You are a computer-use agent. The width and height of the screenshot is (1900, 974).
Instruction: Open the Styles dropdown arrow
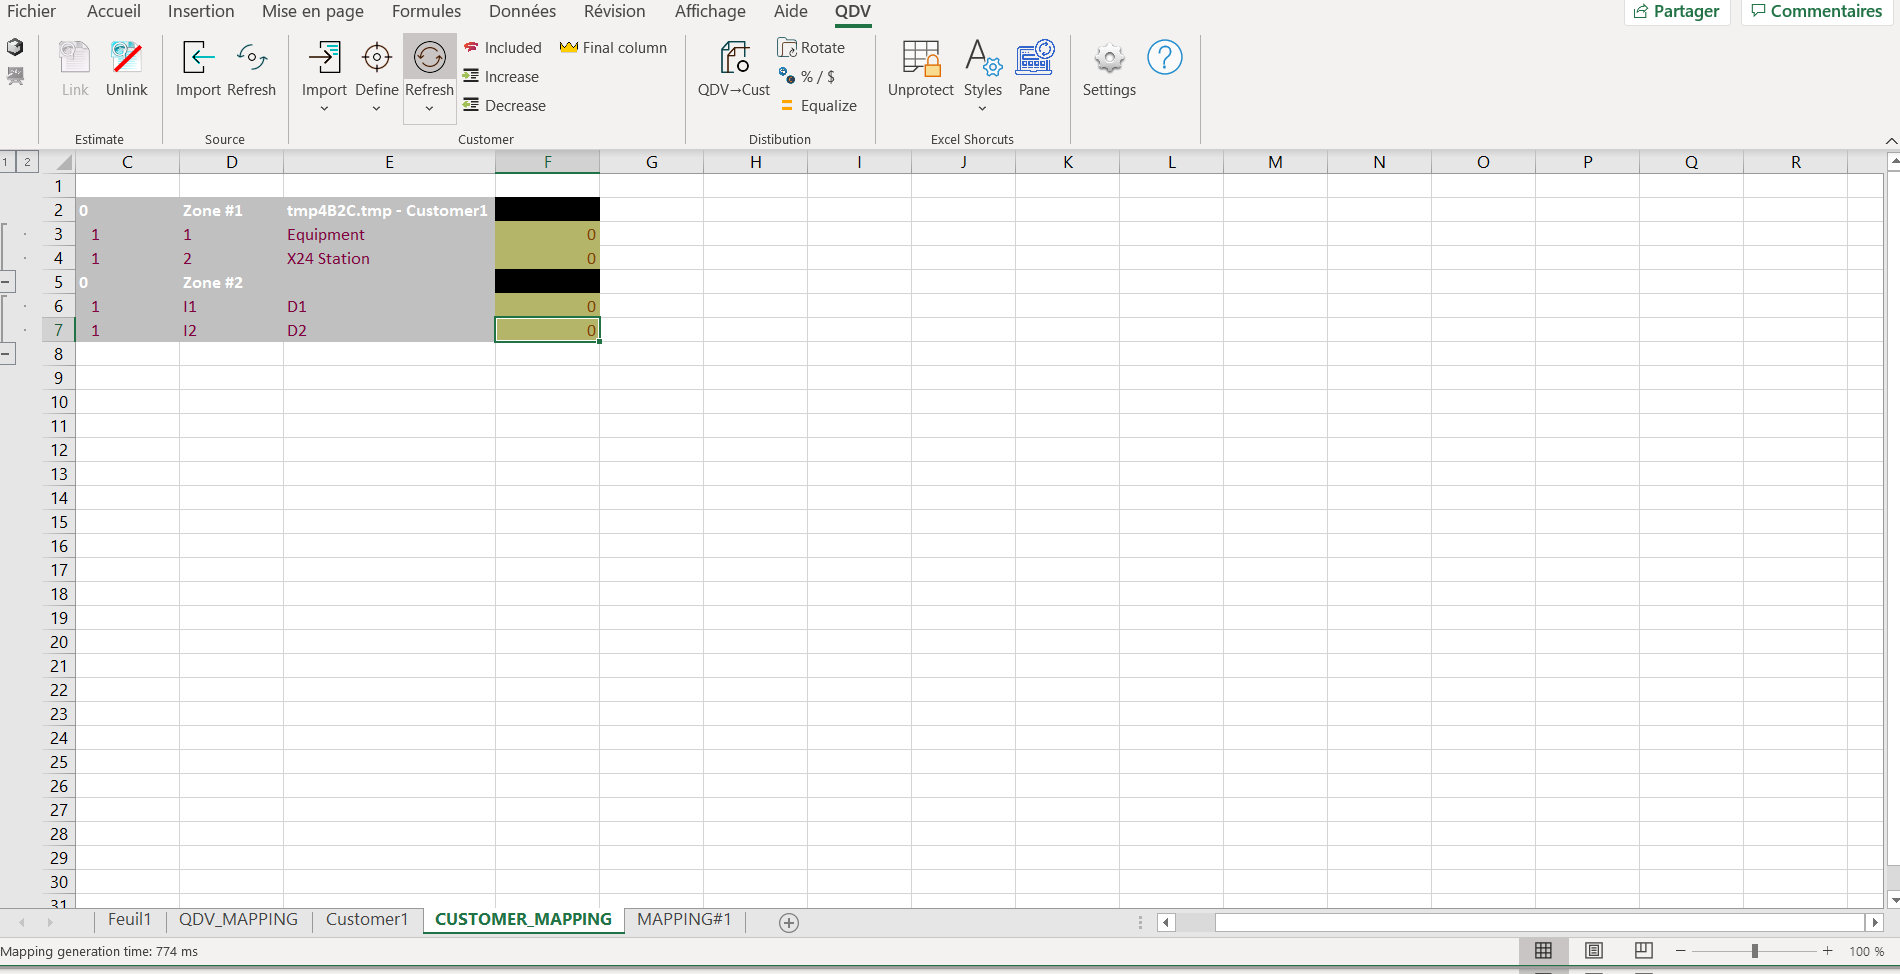pos(982,109)
